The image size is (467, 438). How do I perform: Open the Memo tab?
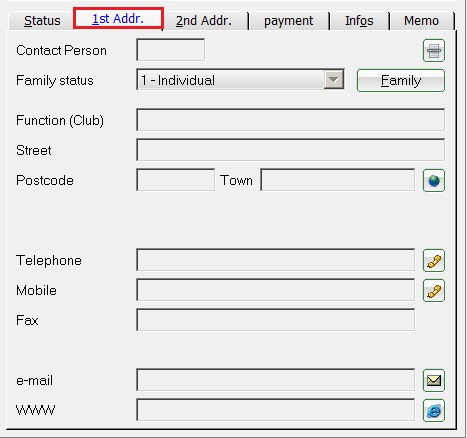(421, 21)
